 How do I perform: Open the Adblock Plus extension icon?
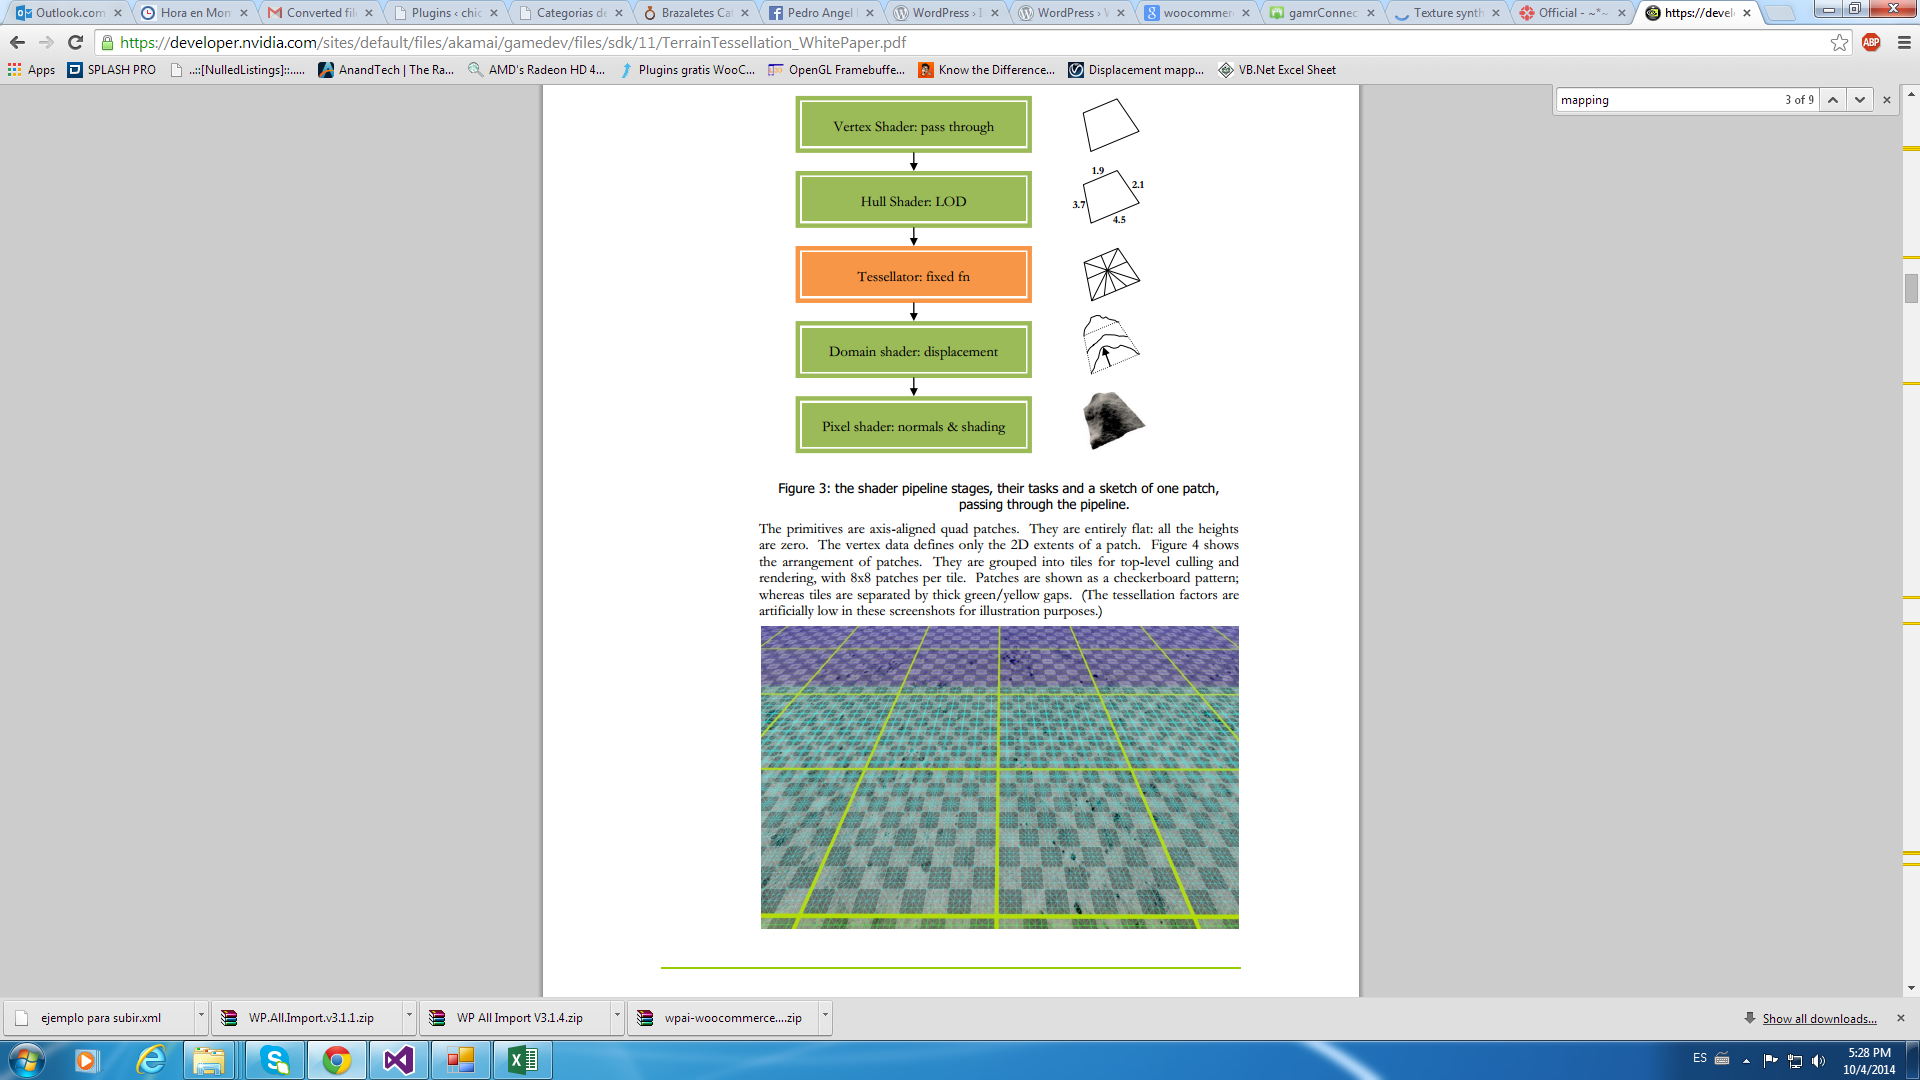(x=1871, y=42)
